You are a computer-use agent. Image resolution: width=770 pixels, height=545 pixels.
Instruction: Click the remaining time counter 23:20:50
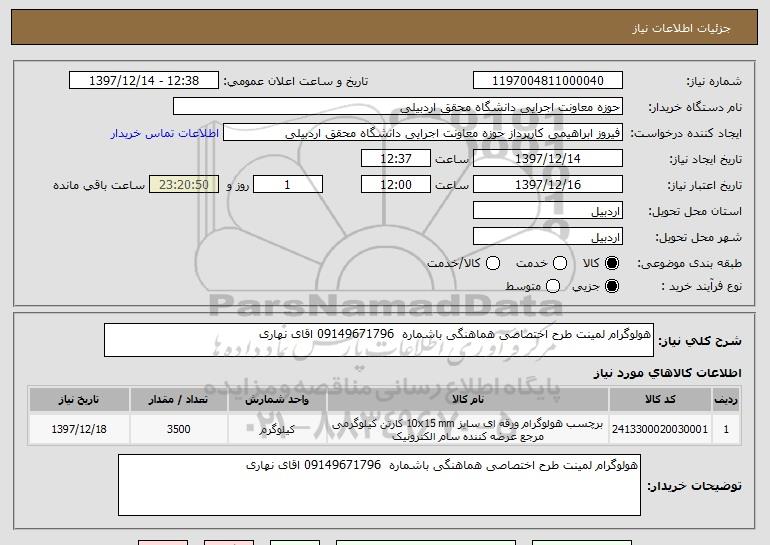click(x=184, y=185)
